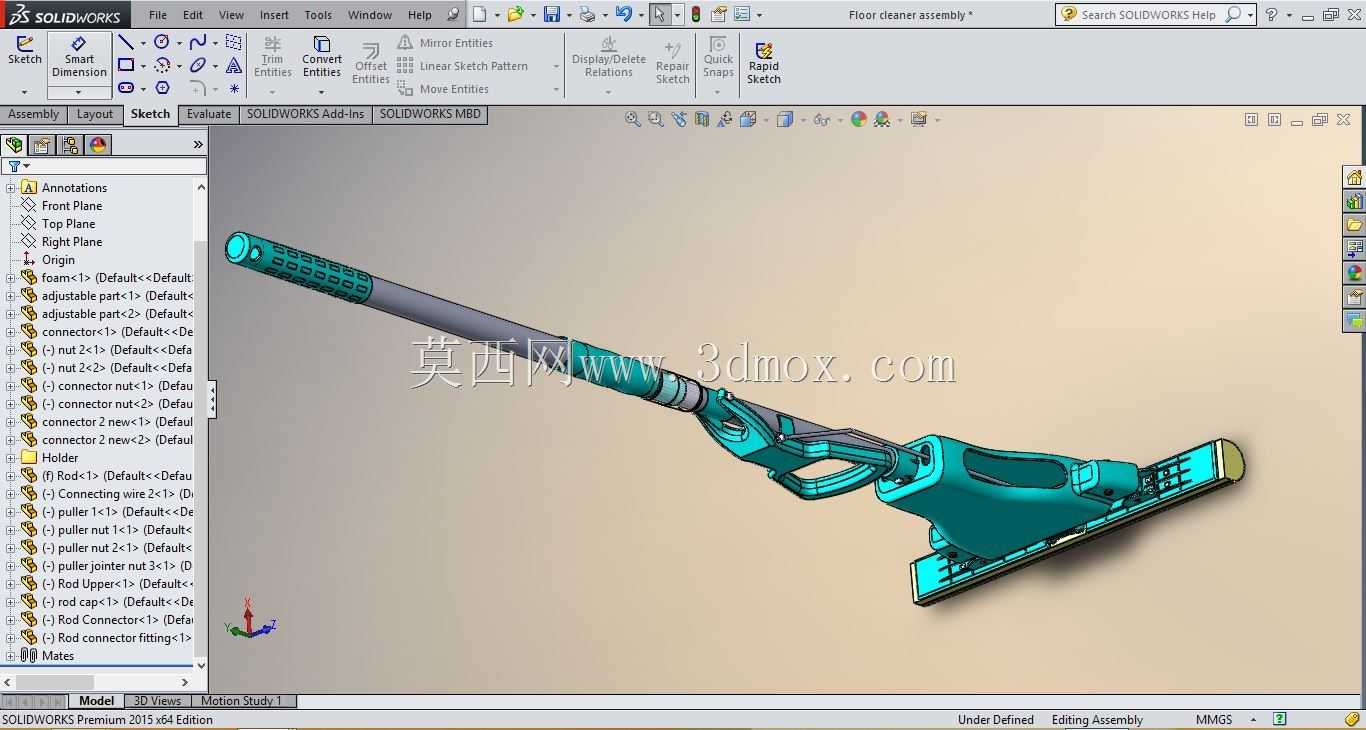The width and height of the screenshot is (1366, 730).
Task: Choose the Polygon sketch tool
Action: (x=162, y=88)
